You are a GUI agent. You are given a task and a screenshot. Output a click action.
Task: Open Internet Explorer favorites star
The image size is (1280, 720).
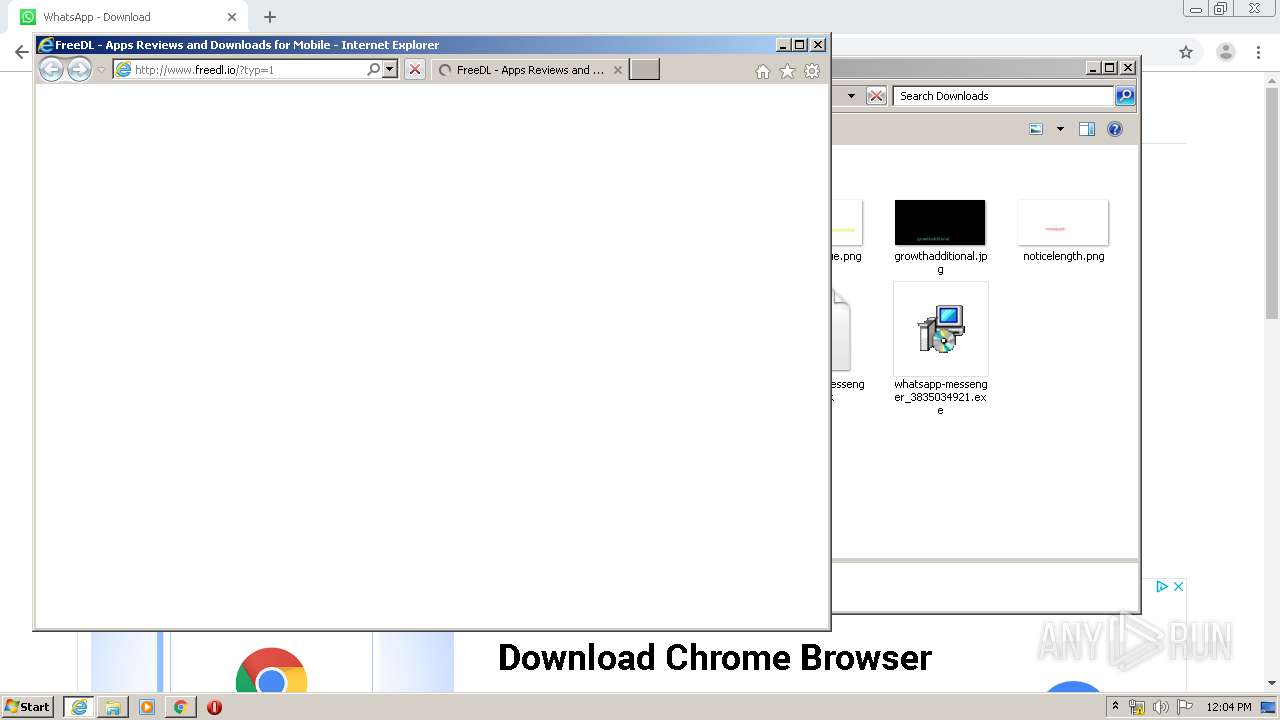click(x=787, y=71)
